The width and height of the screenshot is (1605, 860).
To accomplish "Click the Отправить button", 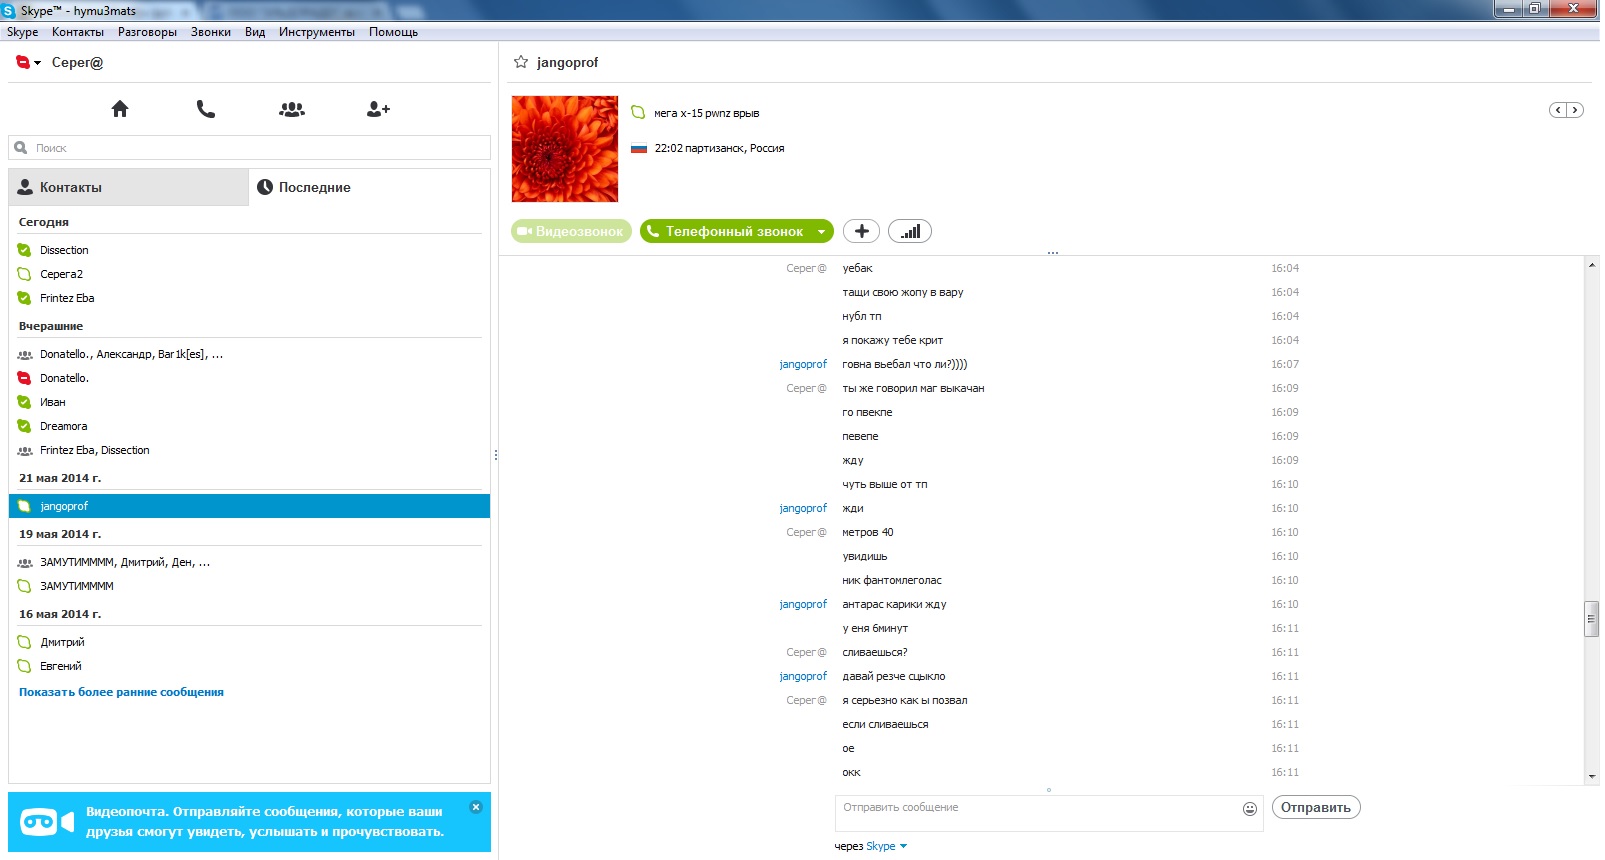I will pos(1316,807).
